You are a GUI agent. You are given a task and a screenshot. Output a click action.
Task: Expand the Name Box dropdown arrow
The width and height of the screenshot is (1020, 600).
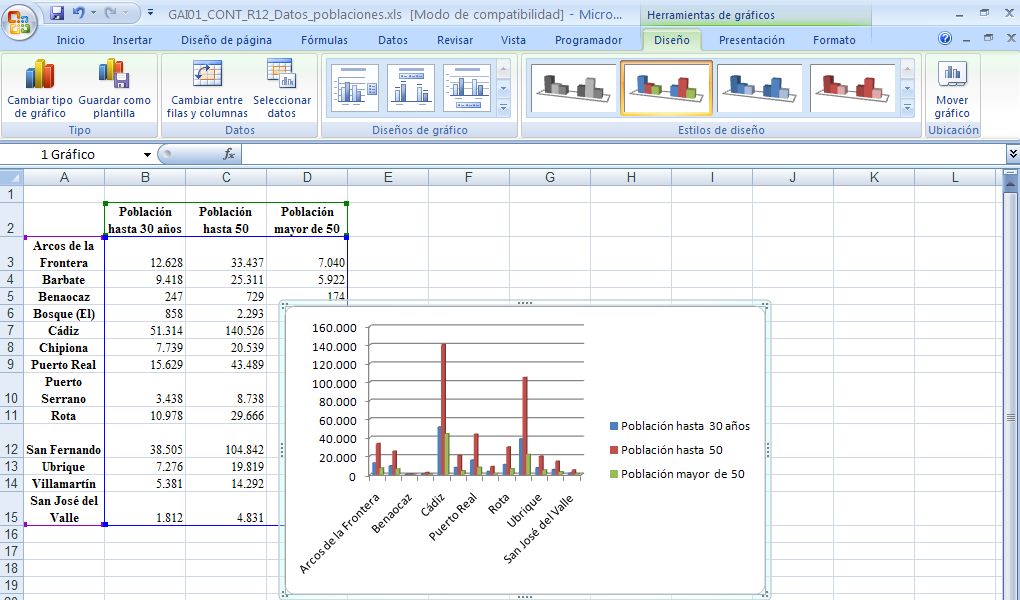click(x=147, y=155)
